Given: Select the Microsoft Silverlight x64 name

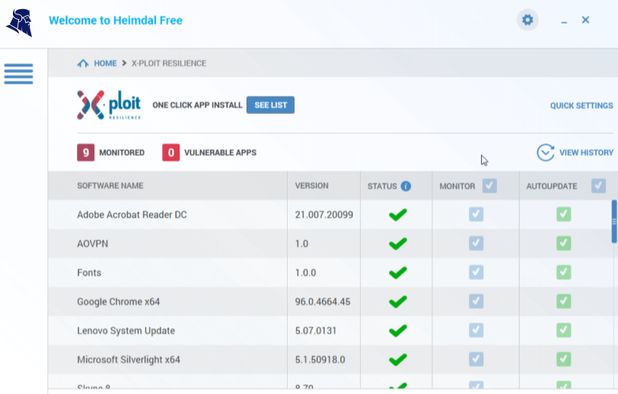Looking at the screenshot, I should click(128, 359).
